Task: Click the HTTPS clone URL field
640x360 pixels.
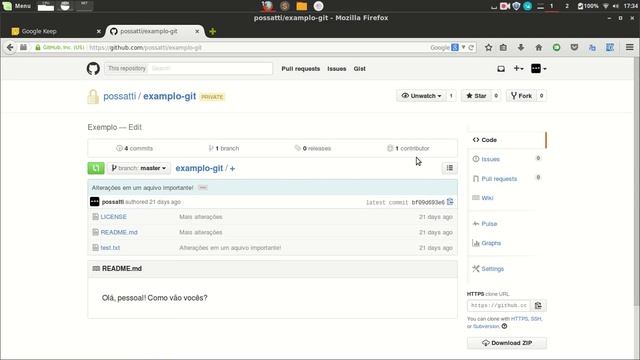Action: pyautogui.click(x=498, y=305)
